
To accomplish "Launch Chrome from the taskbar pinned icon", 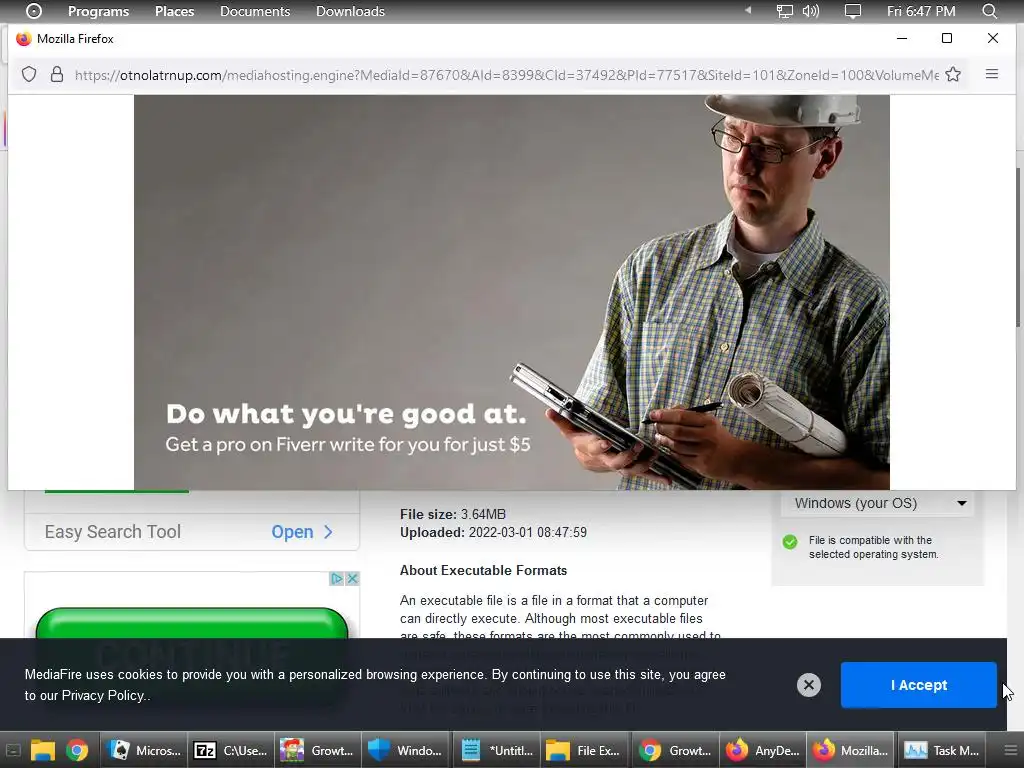I will click(x=77, y=750).
